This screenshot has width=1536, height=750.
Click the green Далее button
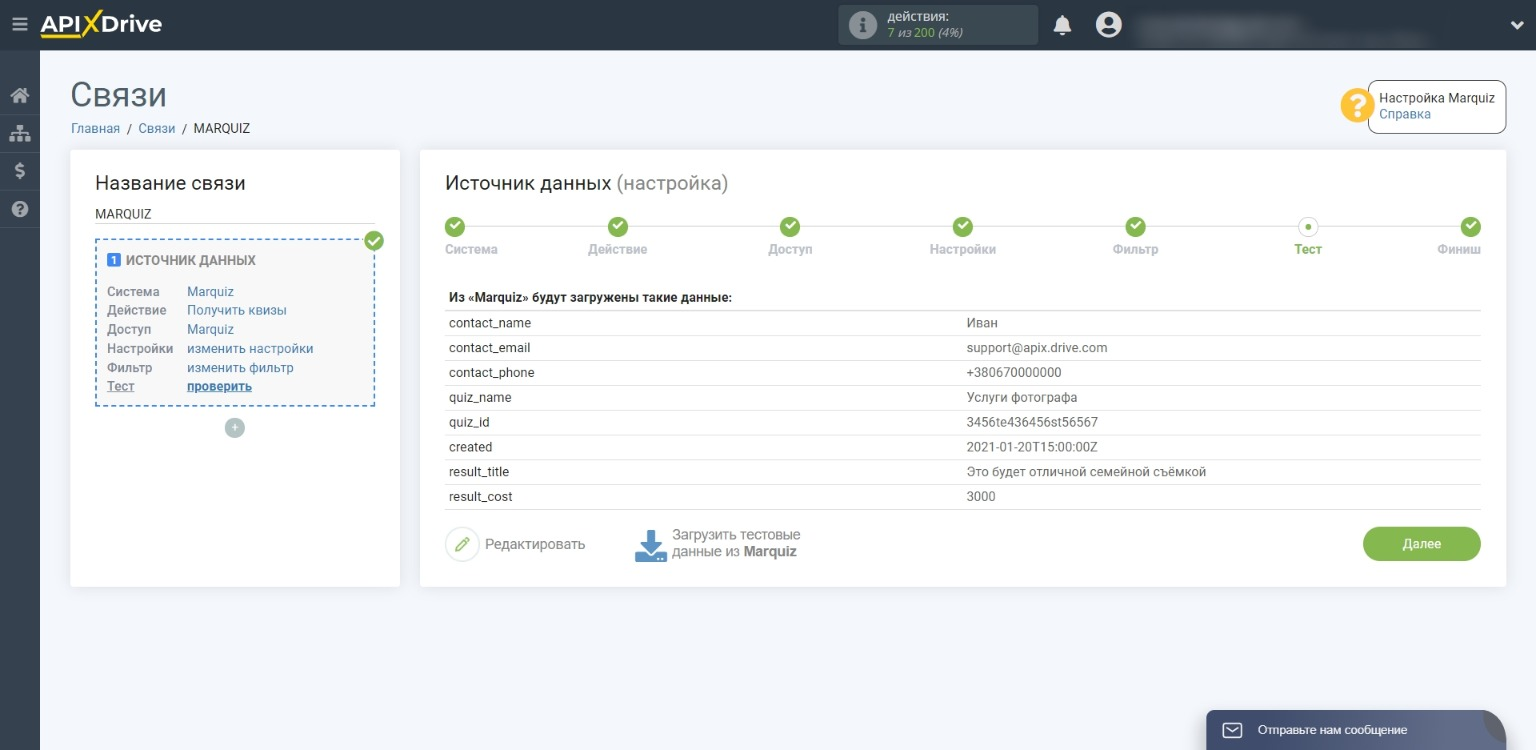(x=1421, y=544)
